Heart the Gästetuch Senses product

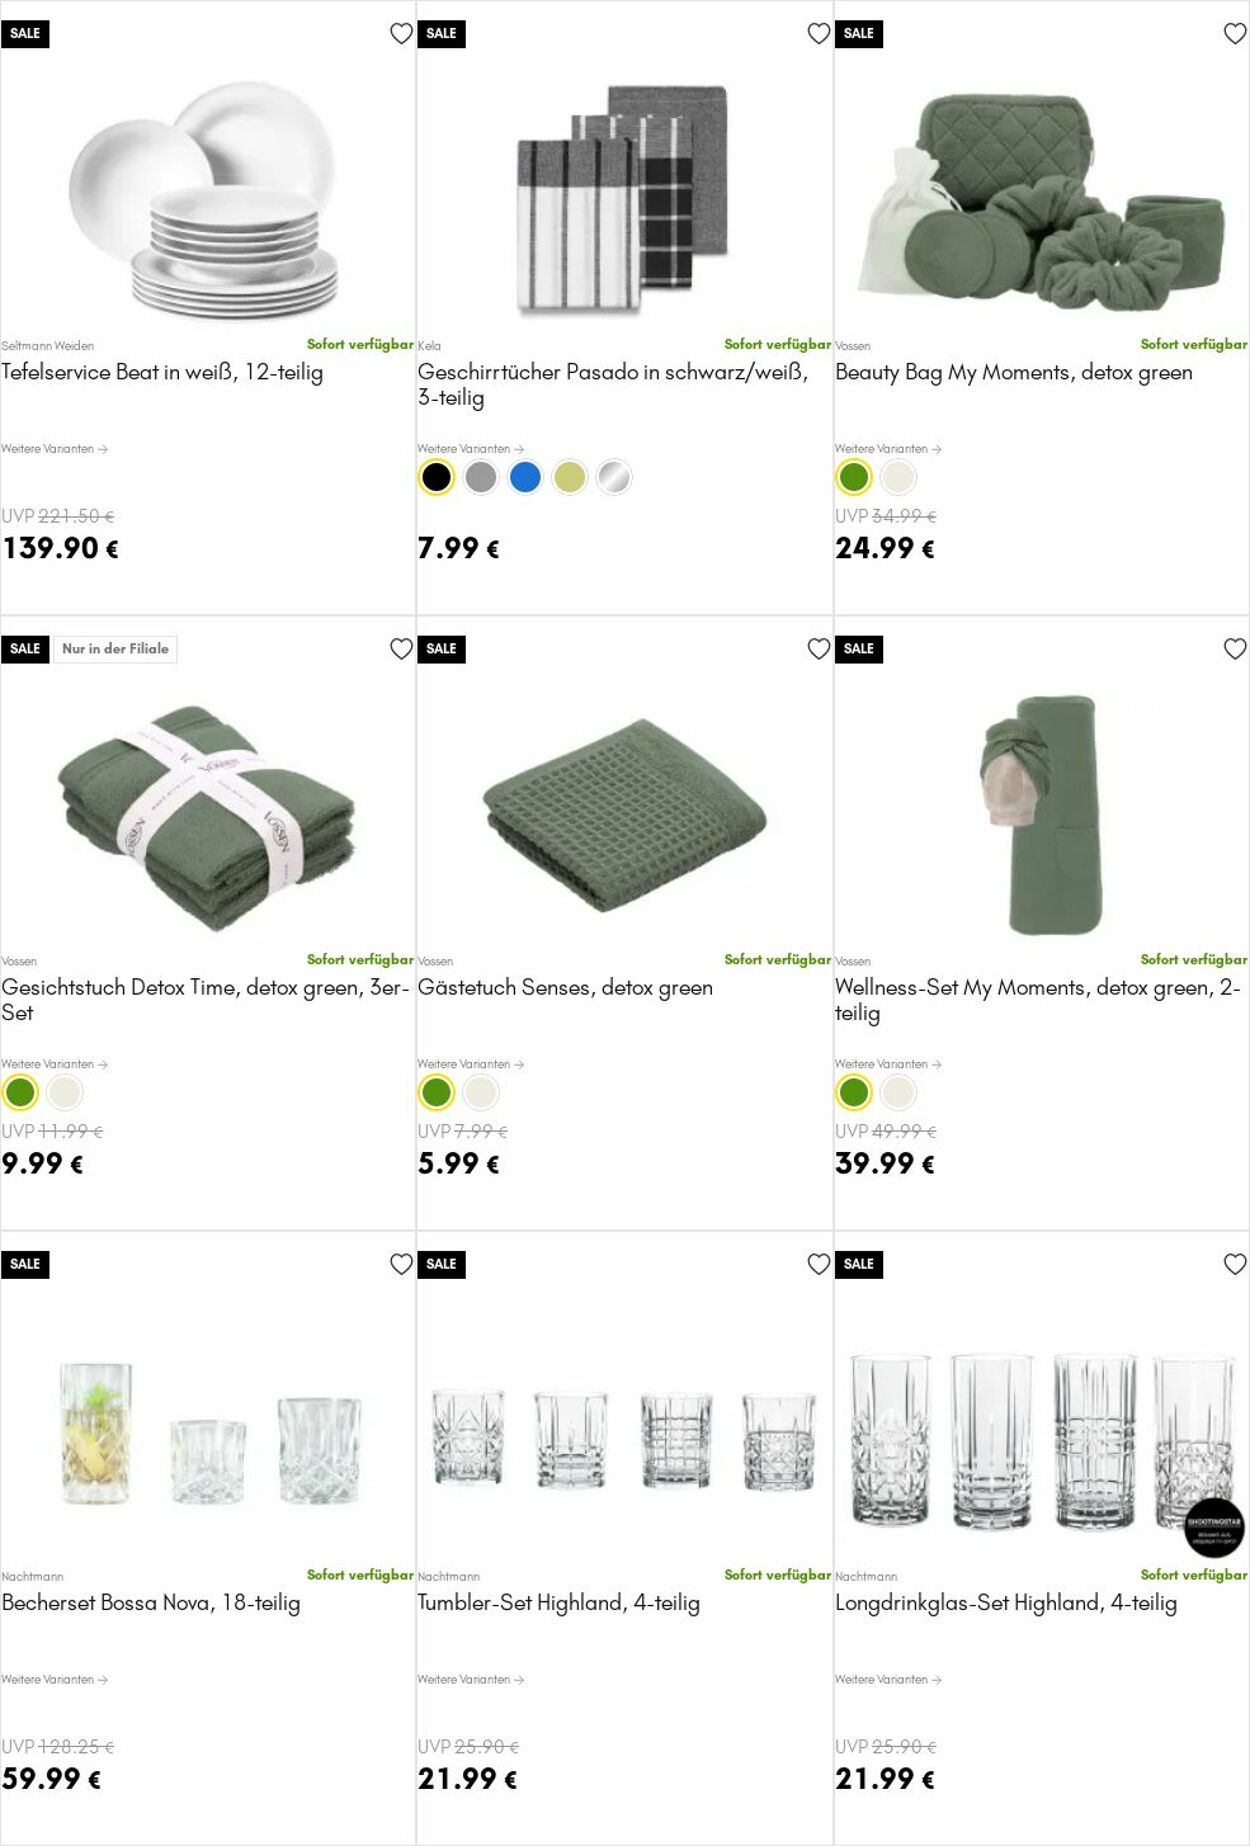pos(819,649)
